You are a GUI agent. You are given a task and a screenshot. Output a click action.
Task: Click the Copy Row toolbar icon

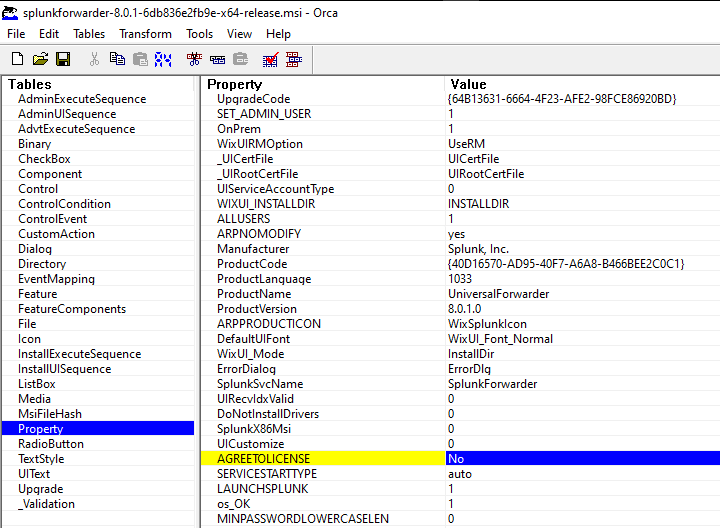click(217, 60)
